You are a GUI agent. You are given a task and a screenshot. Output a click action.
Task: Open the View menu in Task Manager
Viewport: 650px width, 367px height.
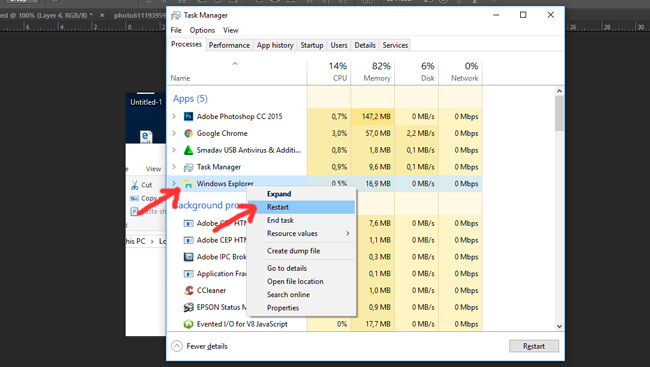(x=230, y=30)
